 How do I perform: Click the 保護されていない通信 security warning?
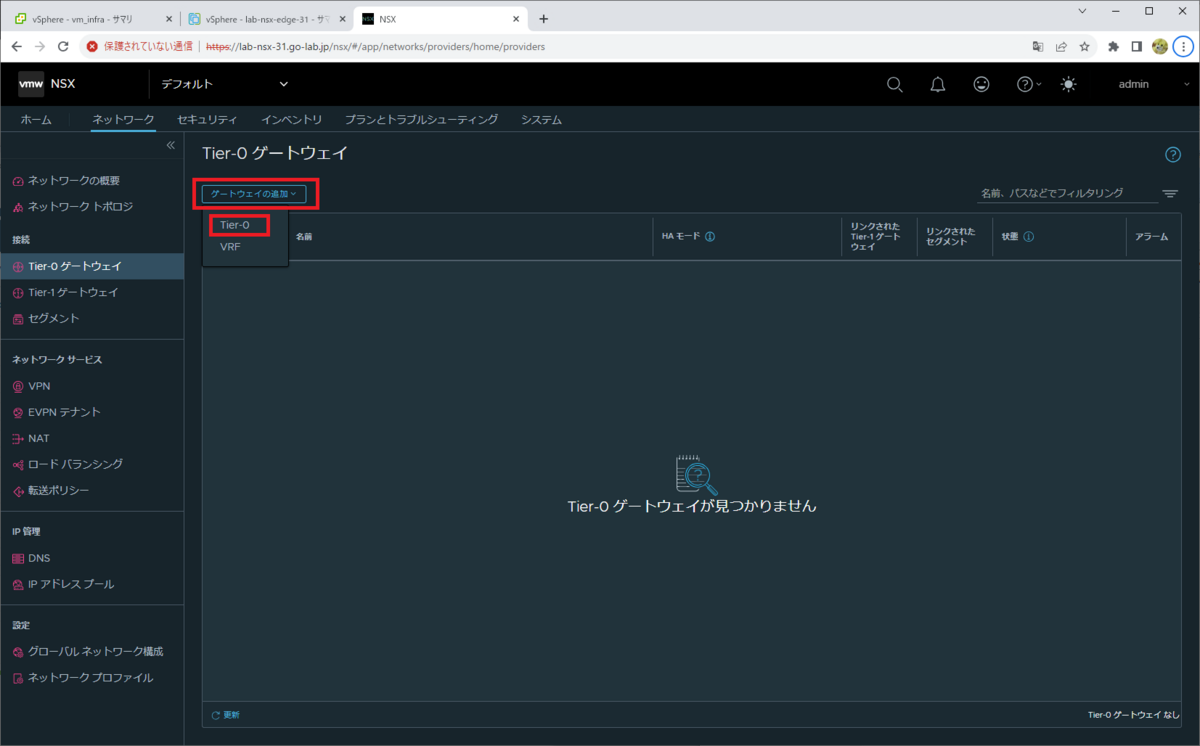click(140, 46)
